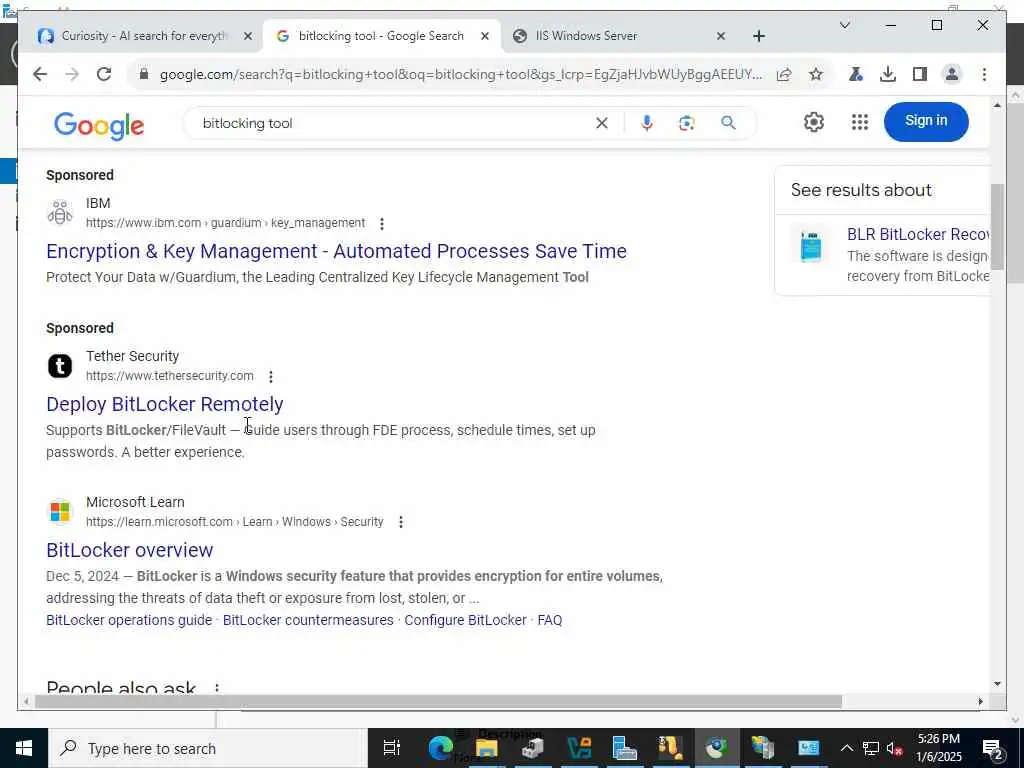Open the BitLocker overview result
1024x768 pixels.
(x=129, y=551)
